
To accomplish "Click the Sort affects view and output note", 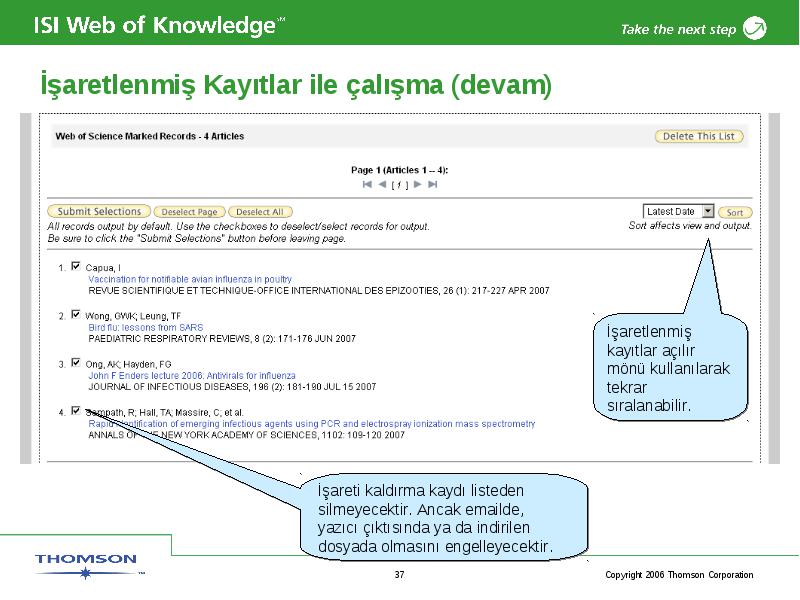I will click(690, 226).
